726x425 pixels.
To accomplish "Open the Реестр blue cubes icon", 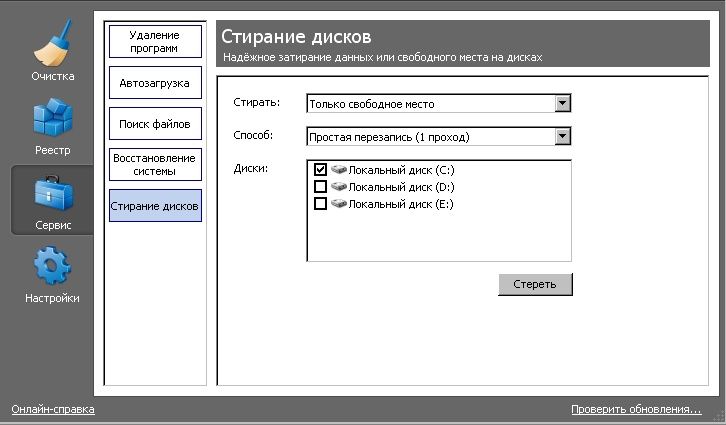I will pos(51,123).
